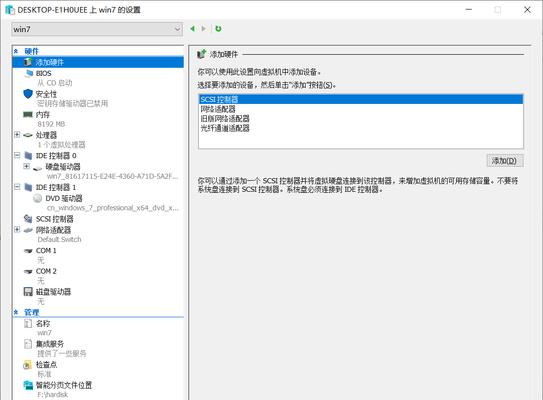Select 光纤通道适配器 in the device list

[x=360, y=128]
